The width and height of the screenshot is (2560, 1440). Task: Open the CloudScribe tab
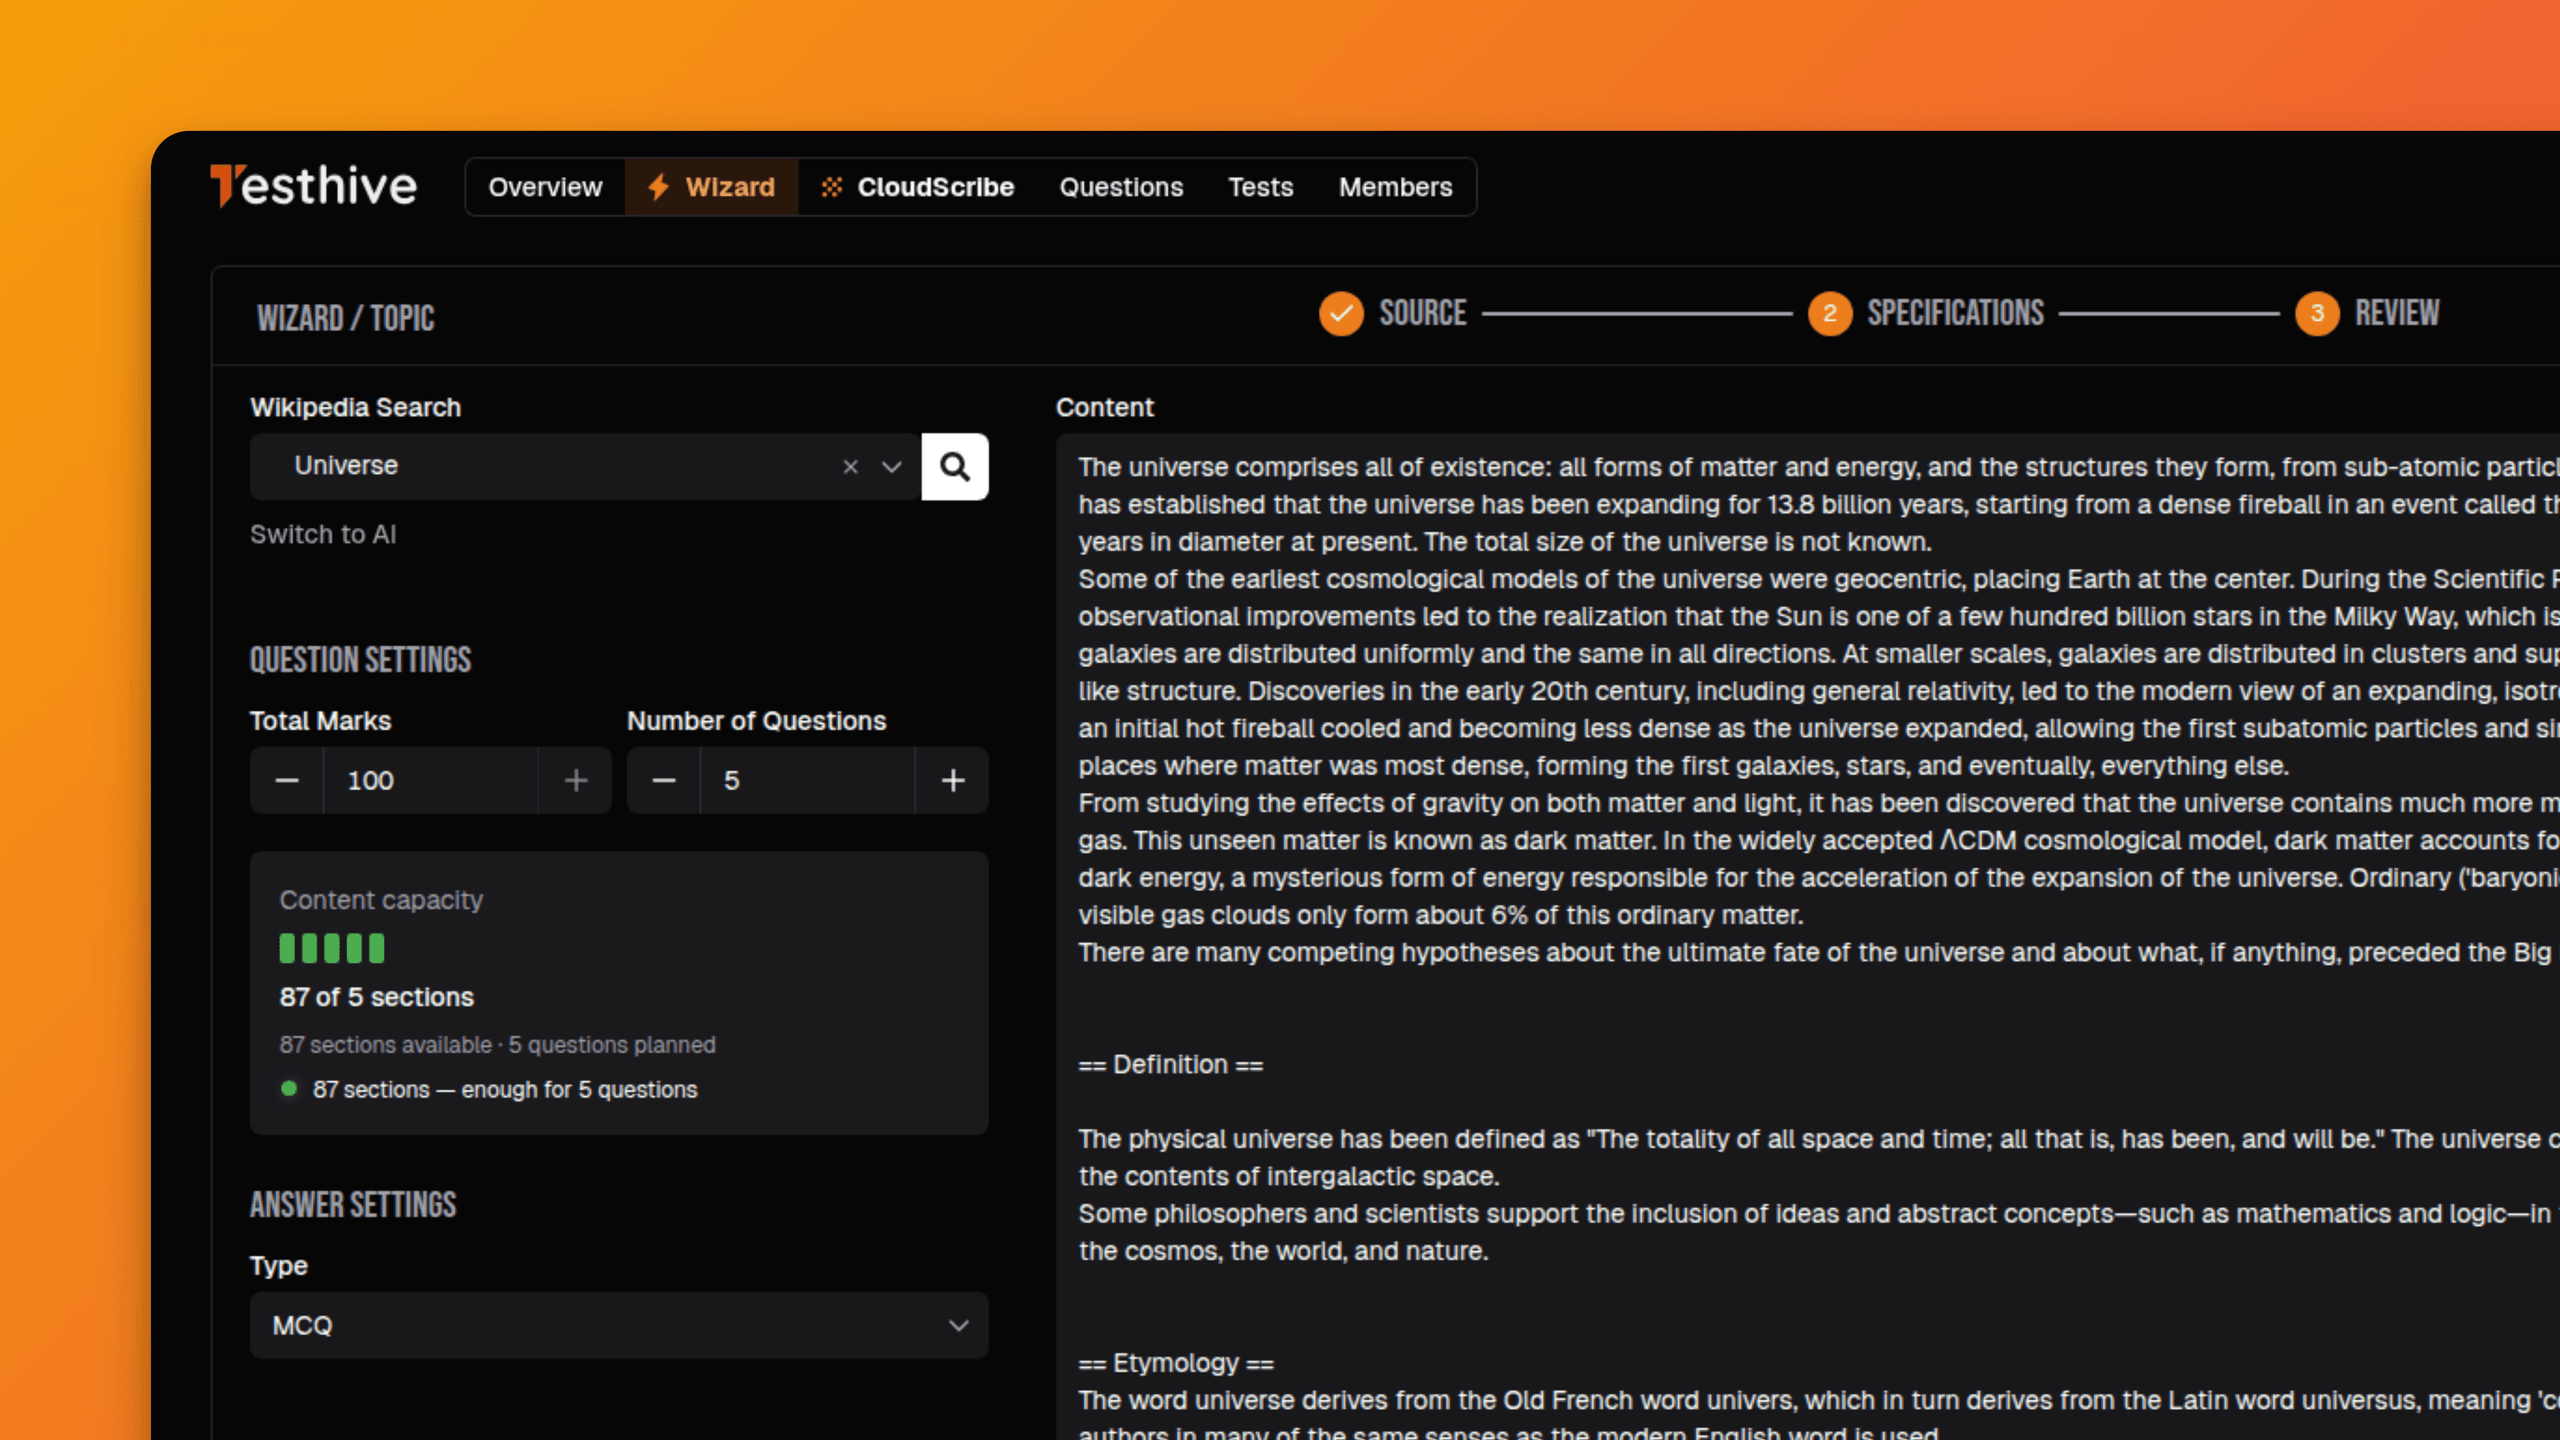tap(917, 187)
